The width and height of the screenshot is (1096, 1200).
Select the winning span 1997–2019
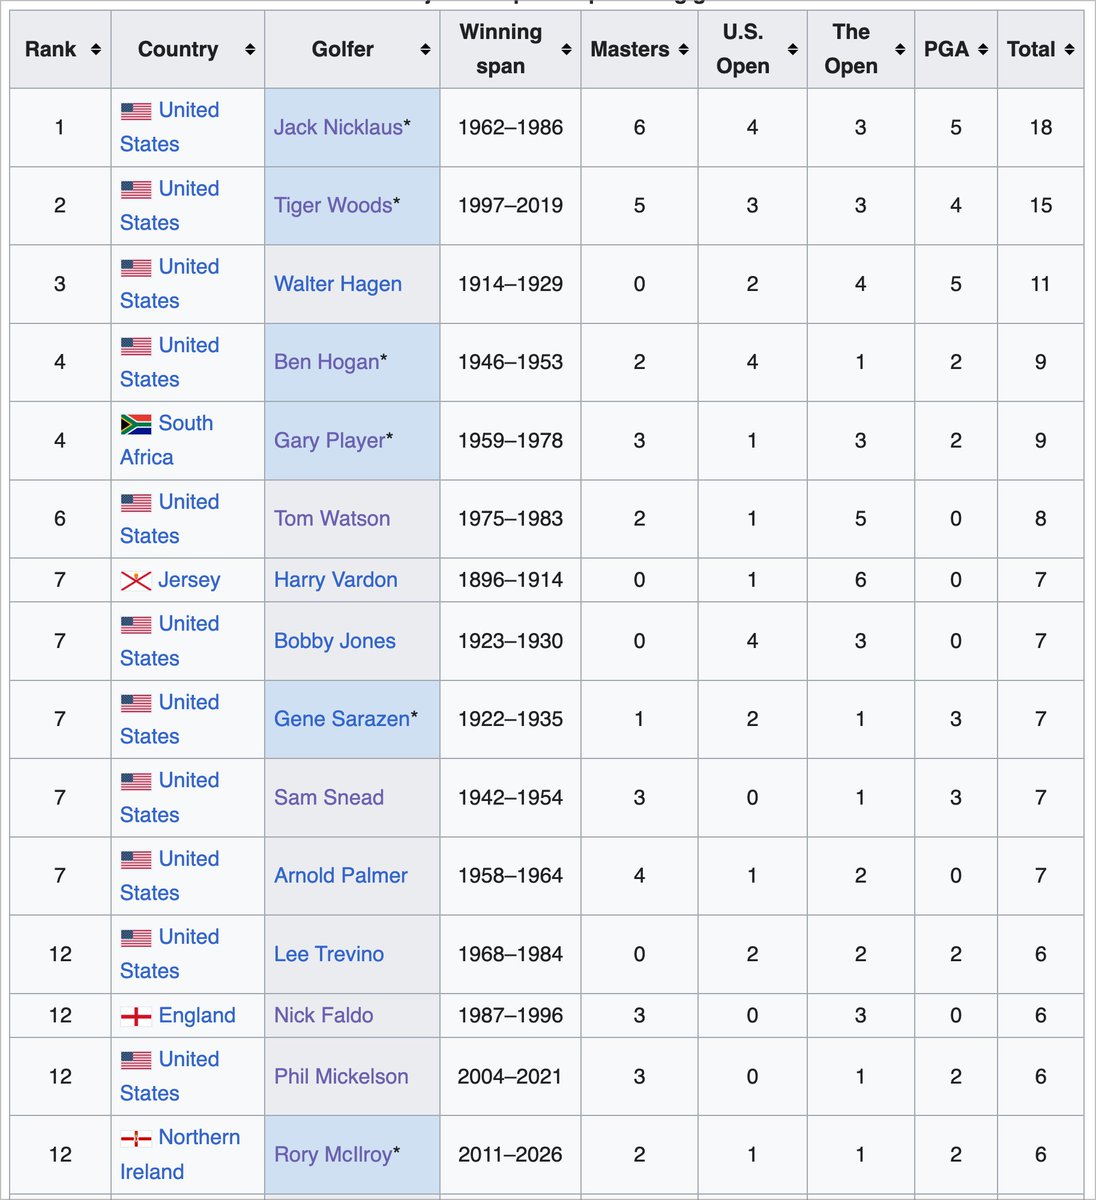[510, 205]
